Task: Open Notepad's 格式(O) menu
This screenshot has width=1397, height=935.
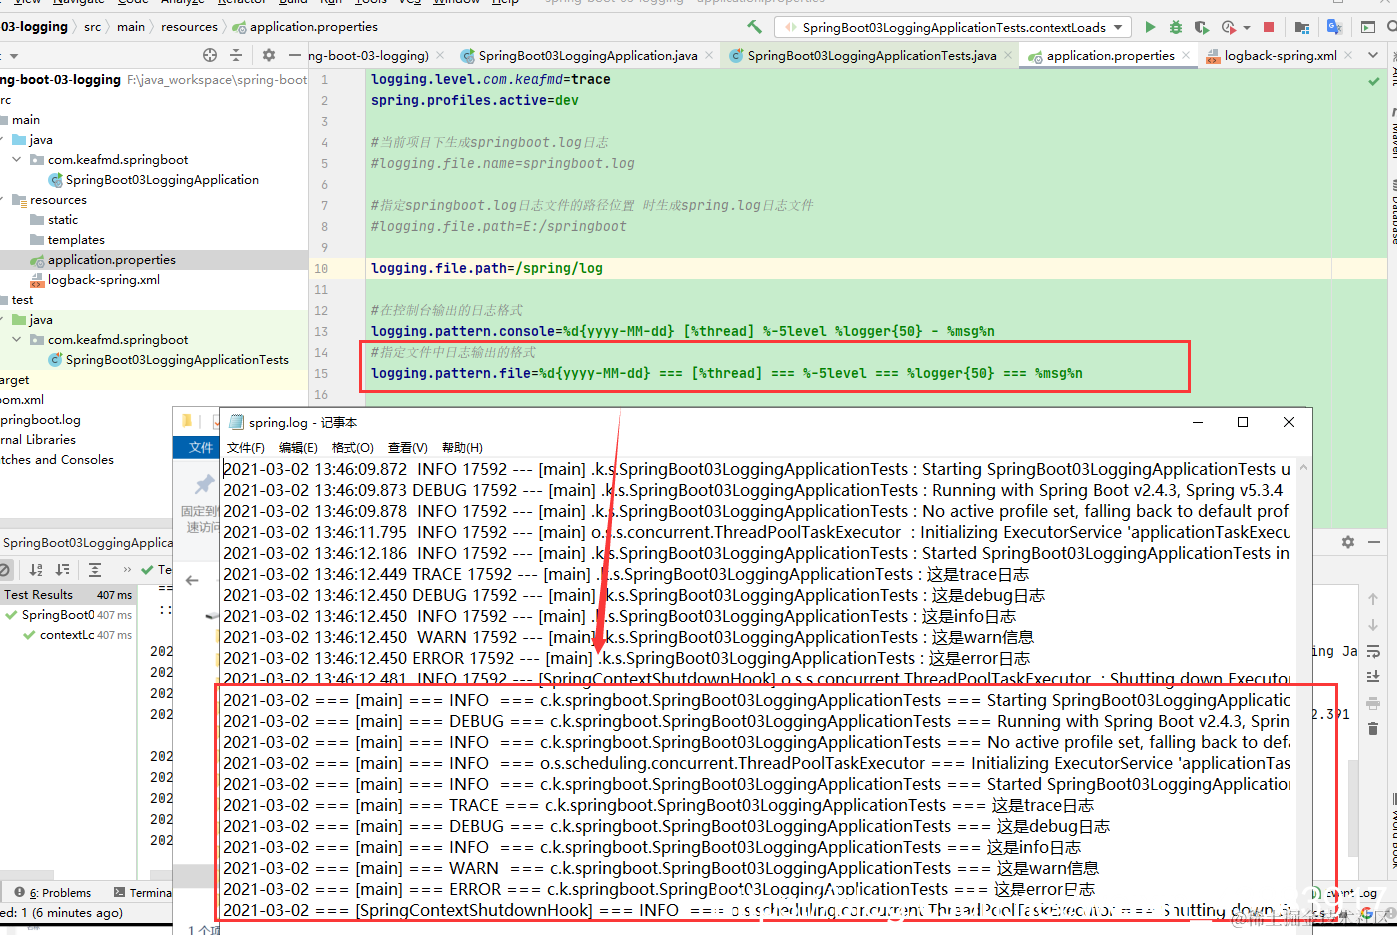Action: [352, 447]
